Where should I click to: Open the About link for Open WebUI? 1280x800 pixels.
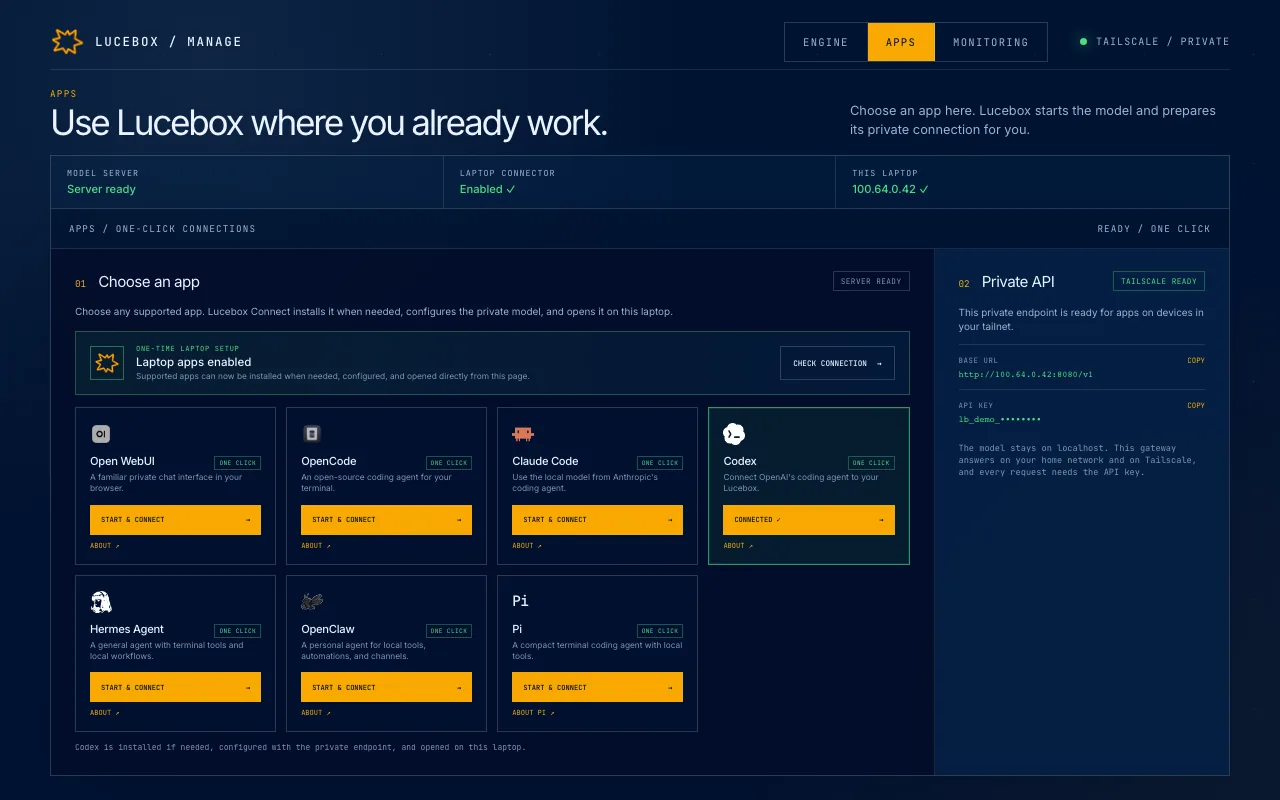coord(105,546)
